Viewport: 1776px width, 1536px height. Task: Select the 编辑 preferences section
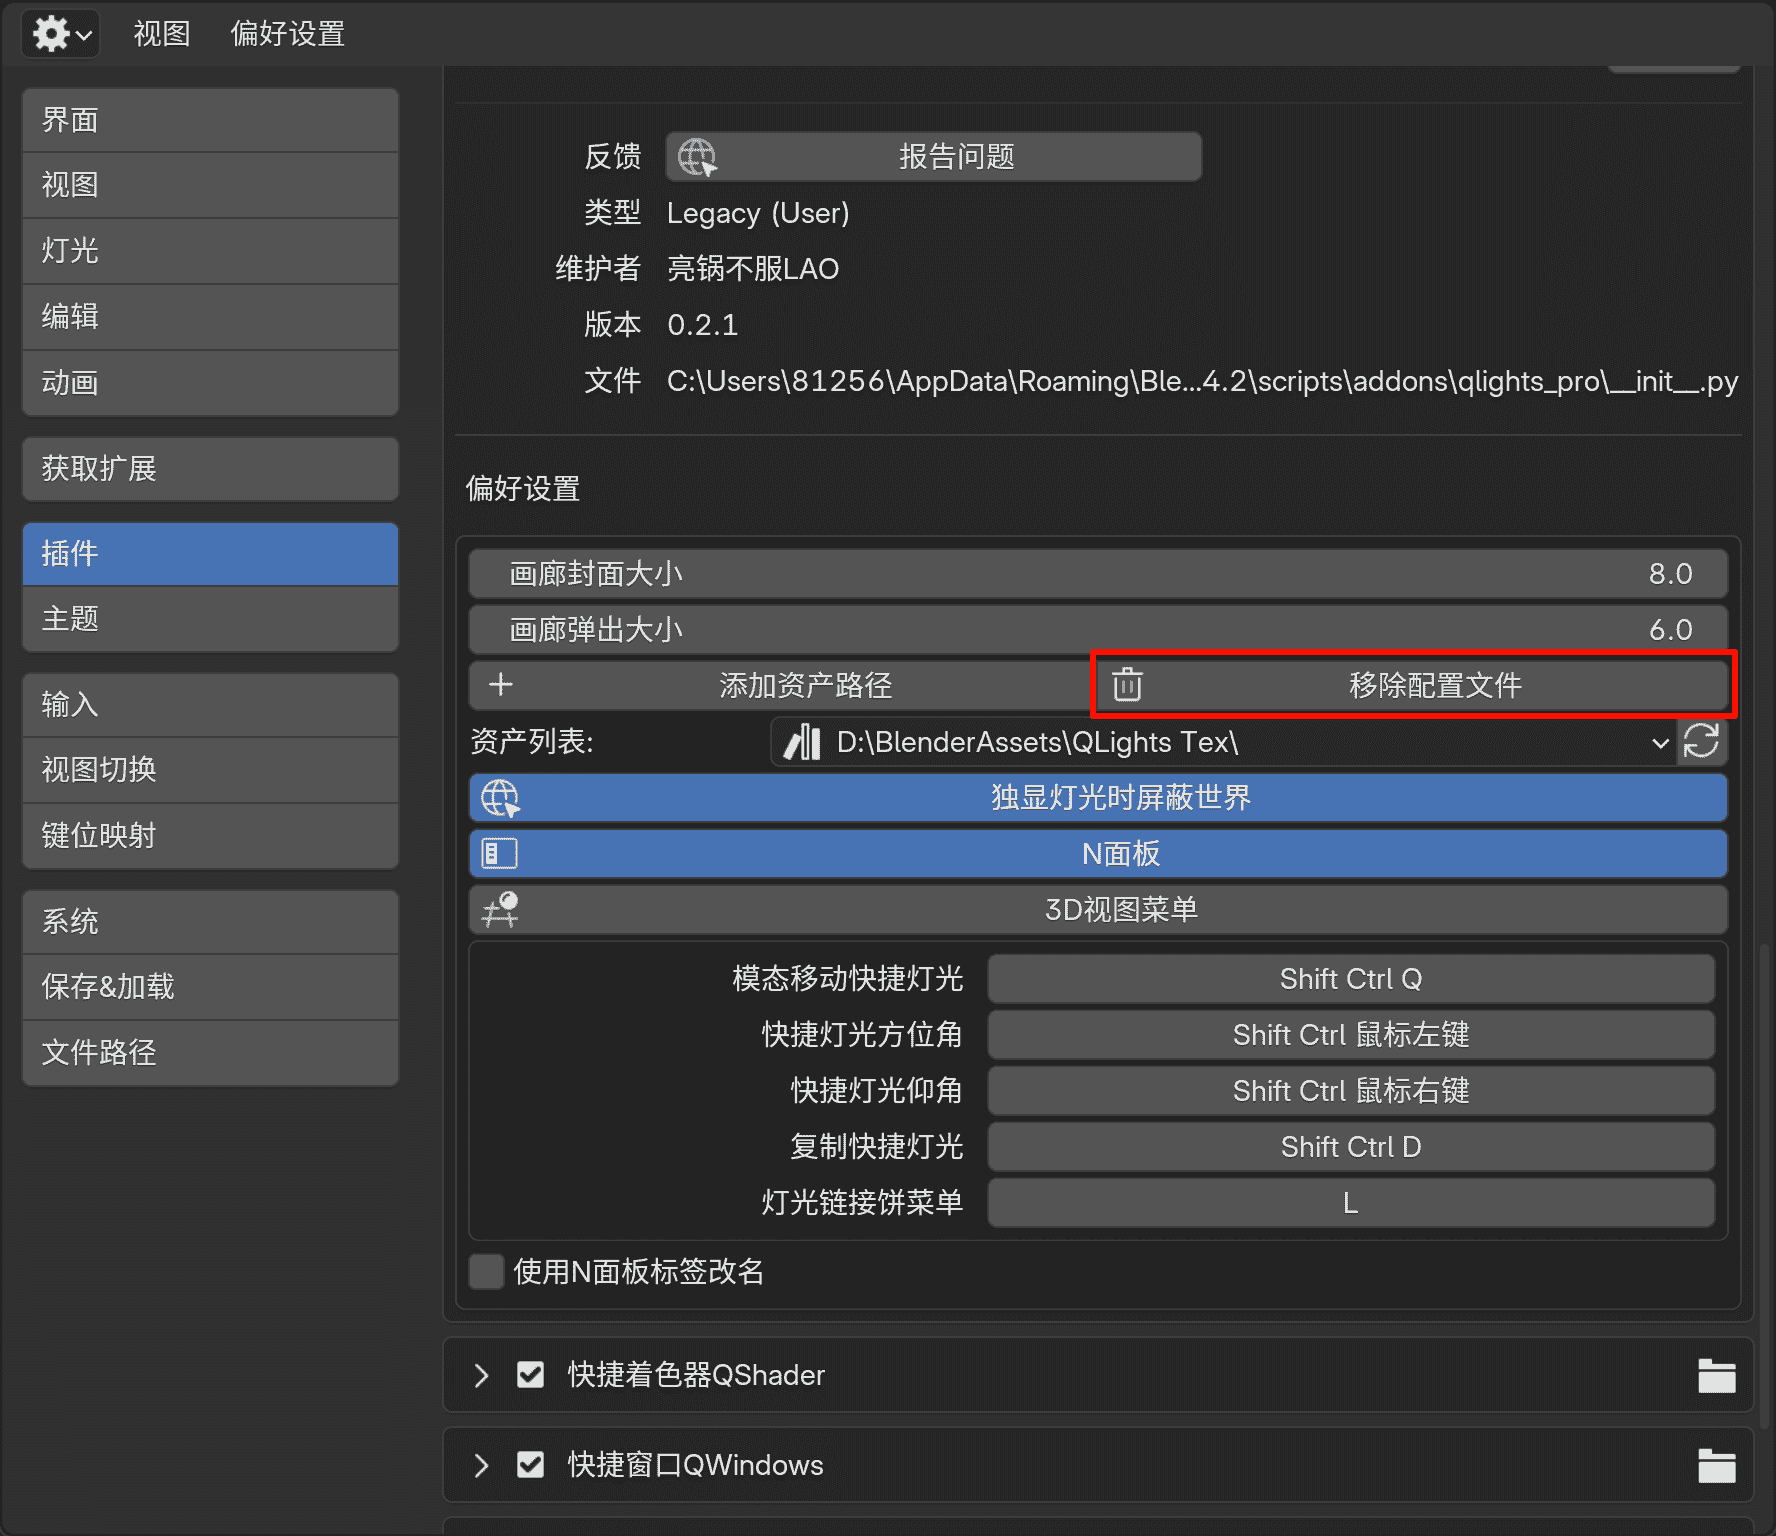pyautogui.click(x=210, y=317)
